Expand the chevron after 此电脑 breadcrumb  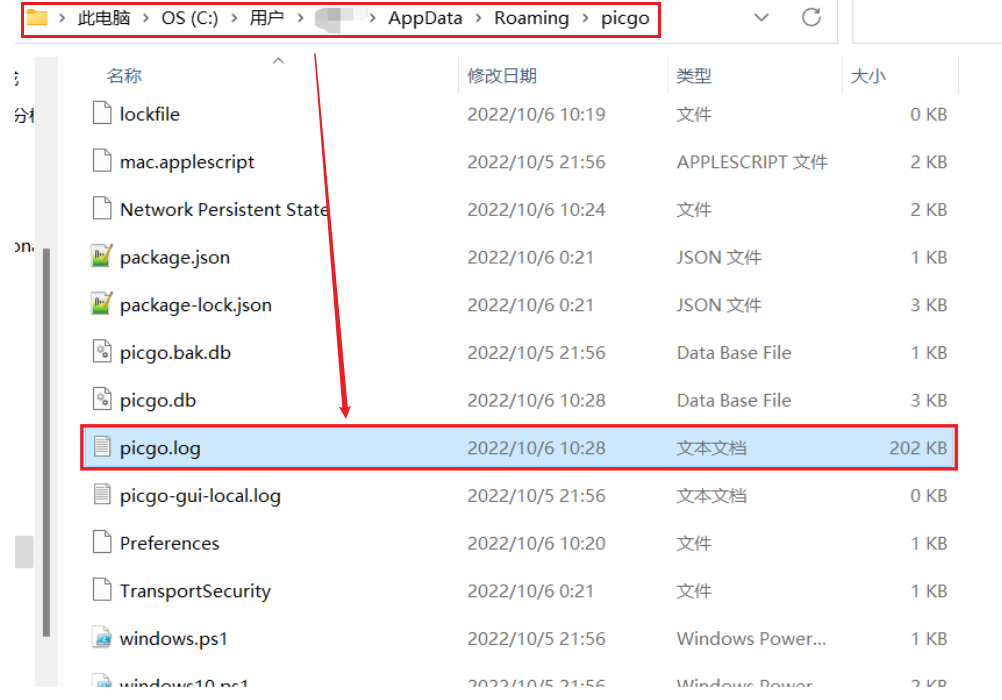[x=146, y=19]
